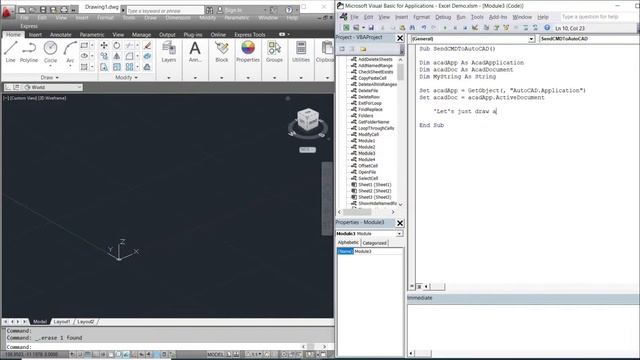Switch to Categorized properties tab
The image size is (640, 360).
pyautogui.click(x=374, y=243)
